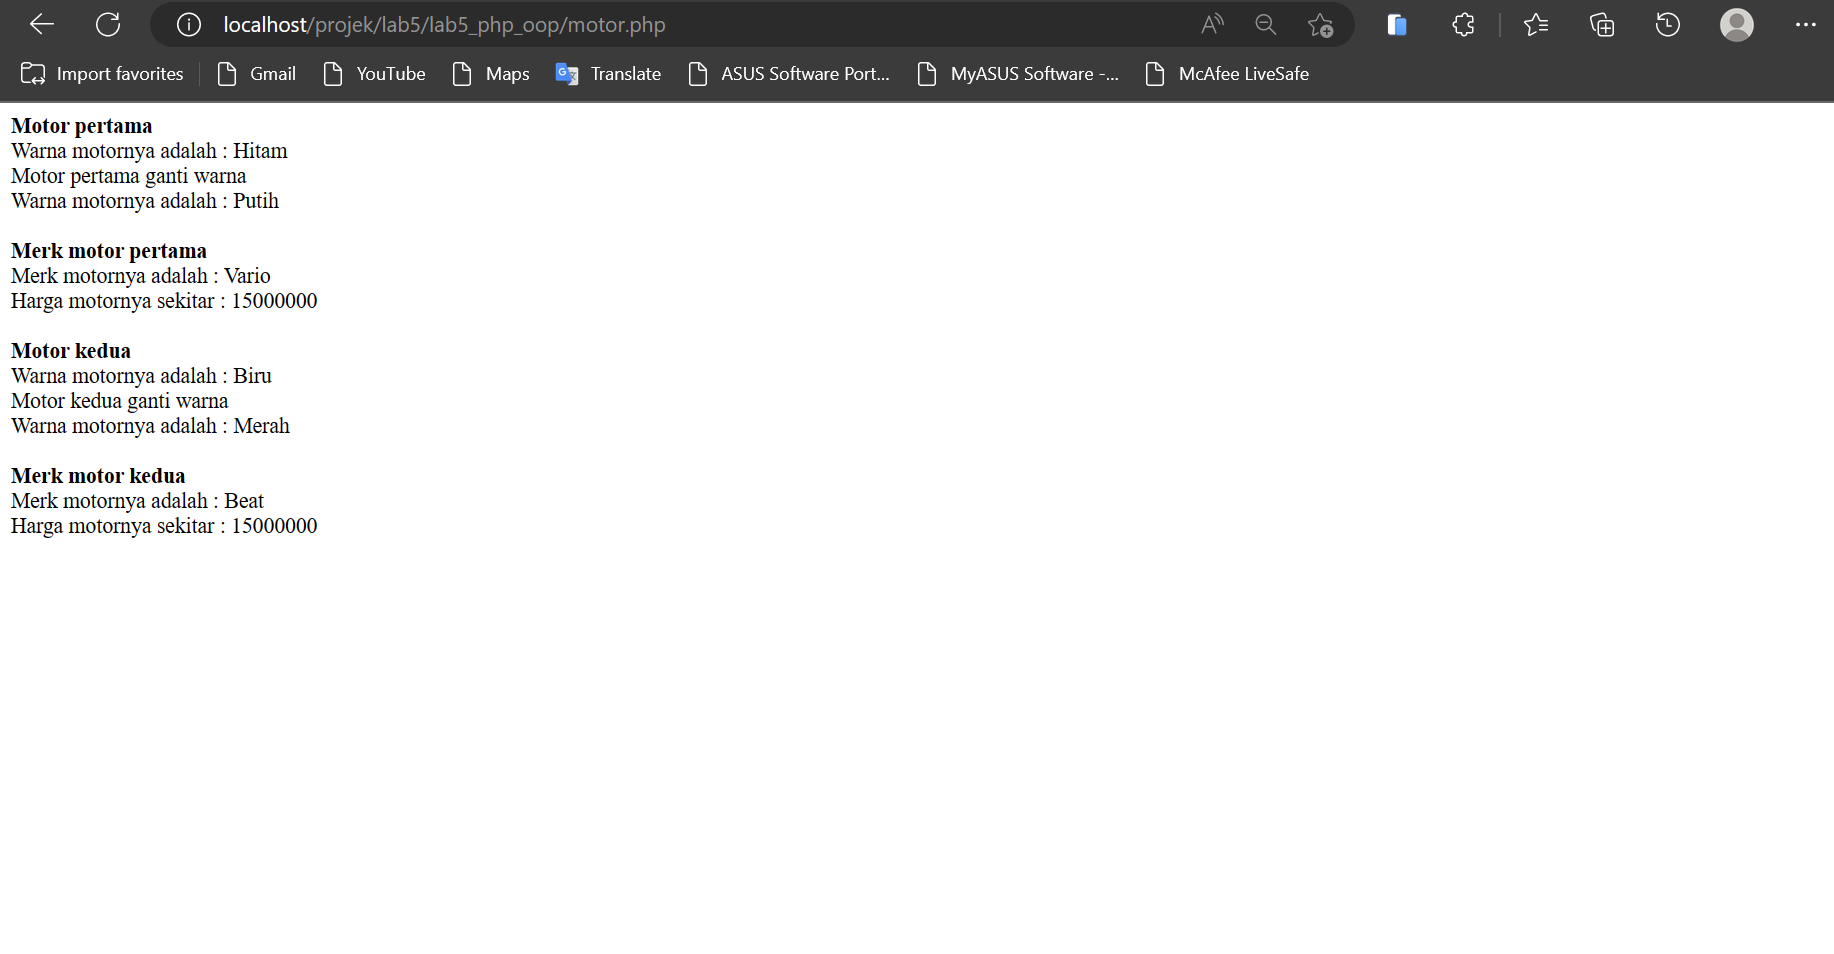Click the address bar URL
Image resolution: width=1834 pixels, height=954 pixels.
click(445, 24)
